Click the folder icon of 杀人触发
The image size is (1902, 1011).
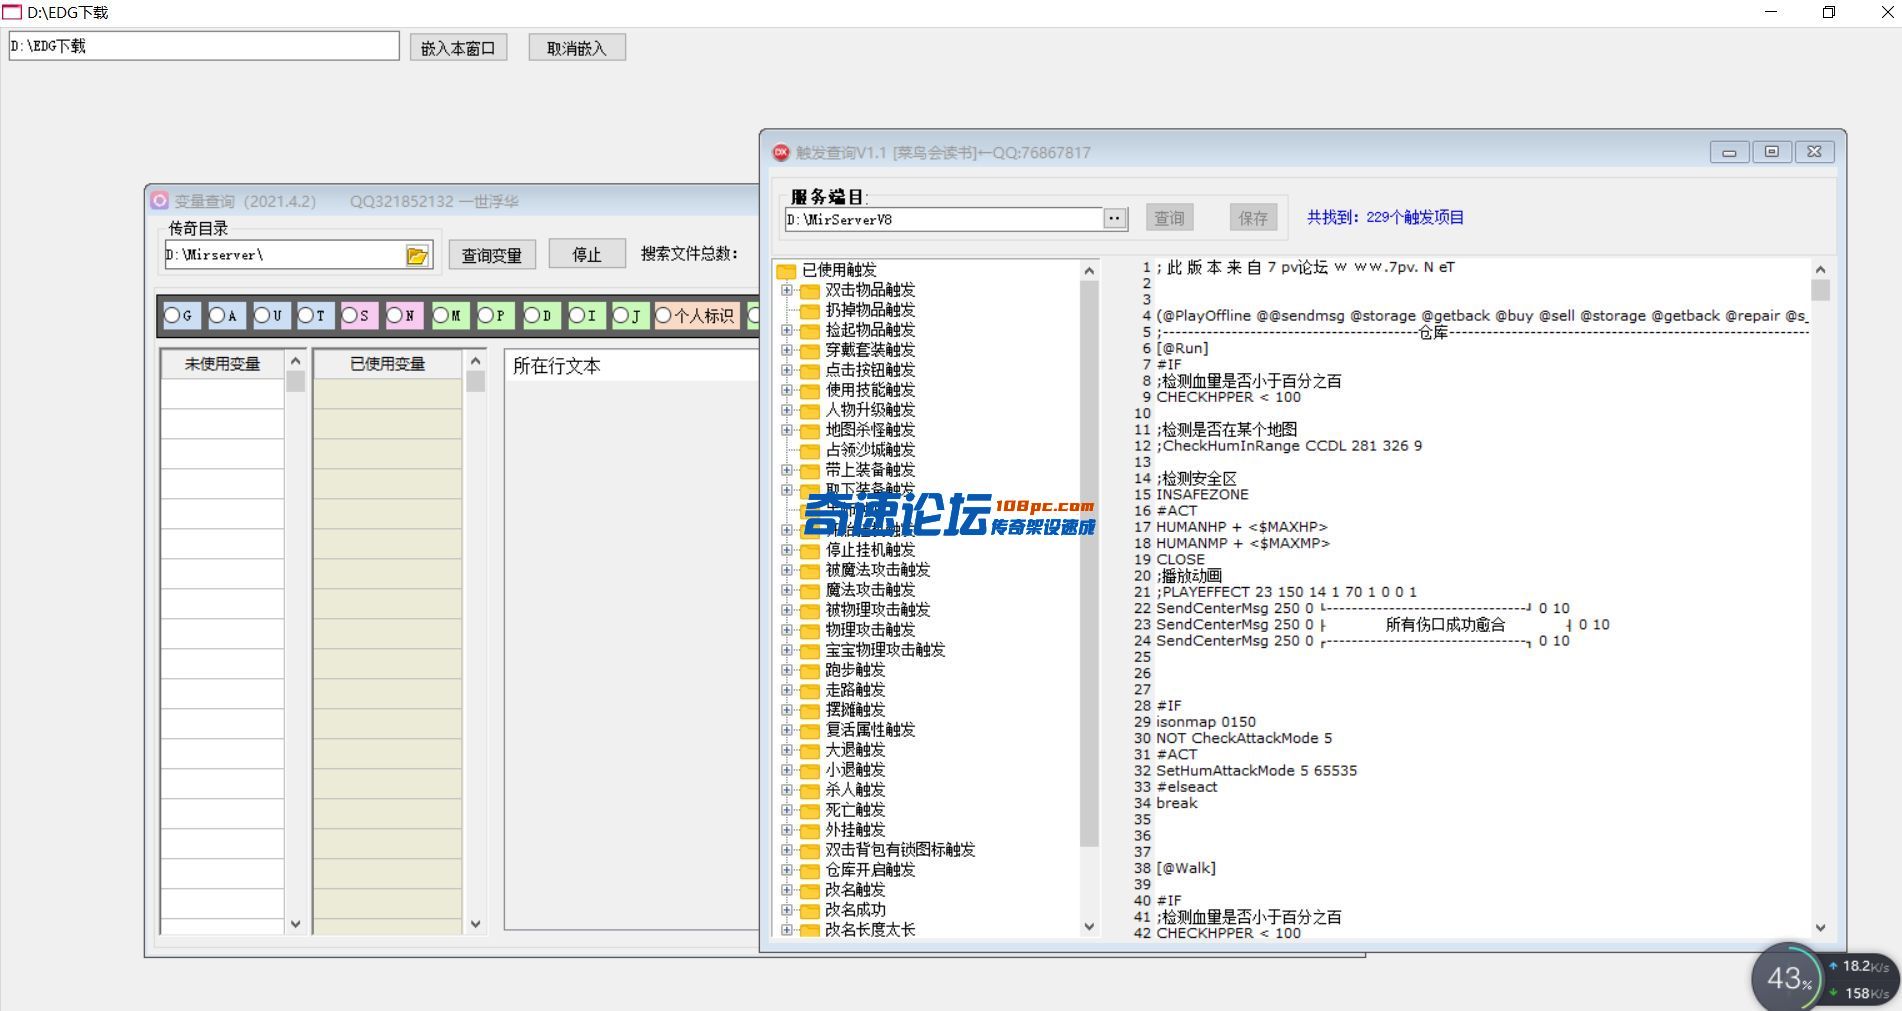[x=810, y=790]
